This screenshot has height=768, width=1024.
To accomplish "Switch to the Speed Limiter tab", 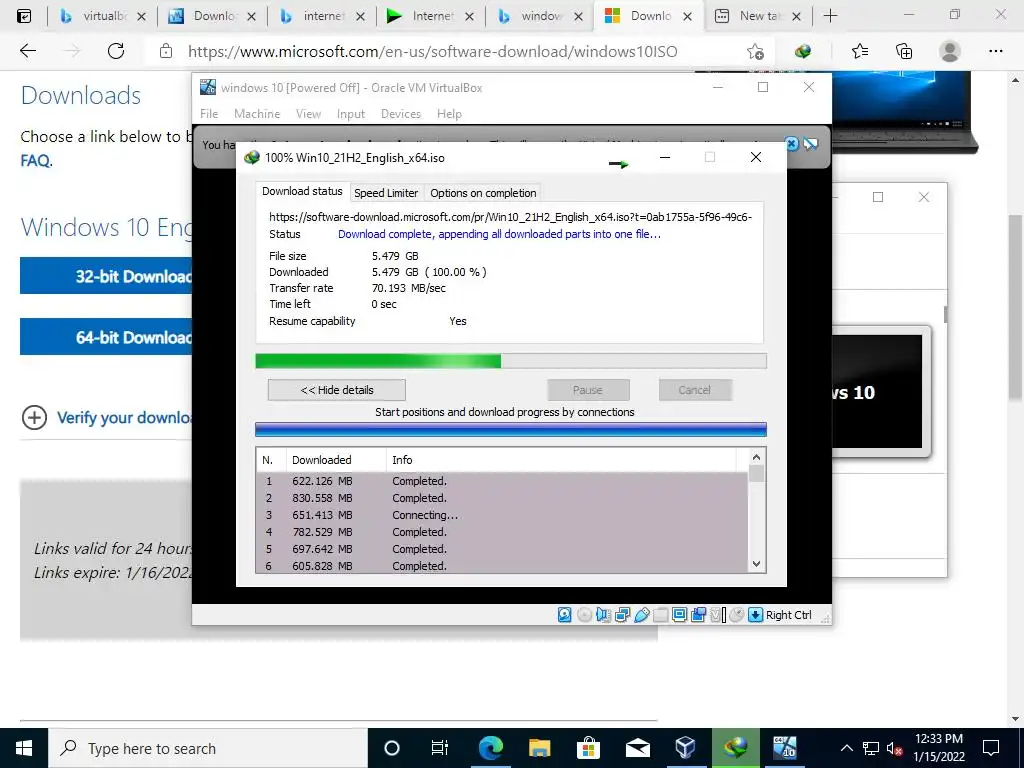I will coord(386,193).
